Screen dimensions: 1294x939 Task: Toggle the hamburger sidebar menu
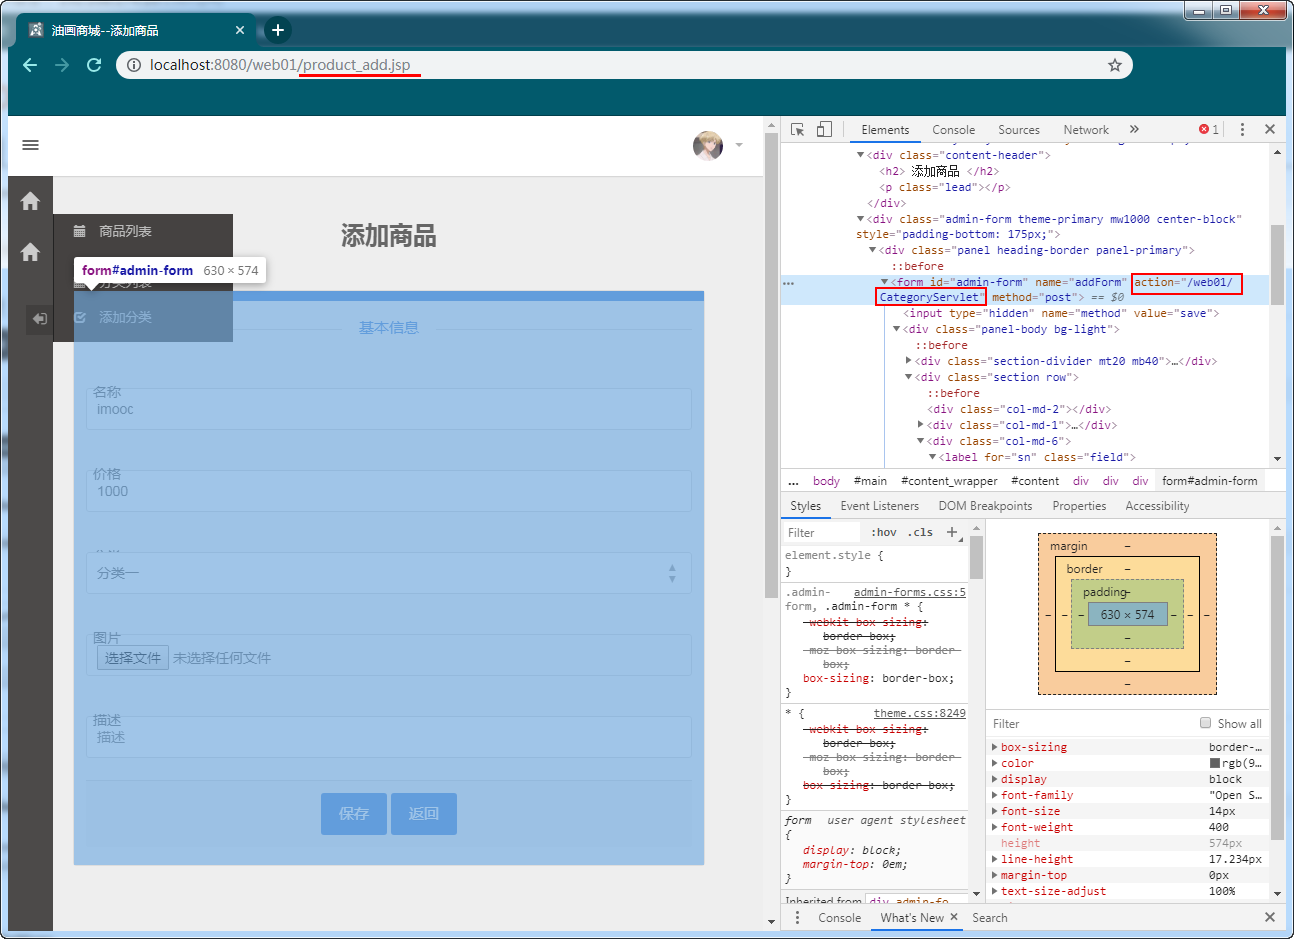pos(31,145)
